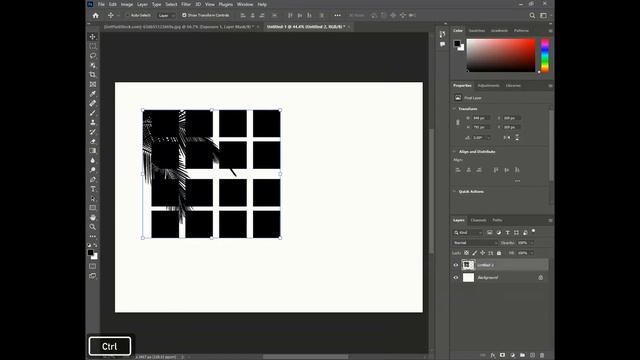Viewport: 640px width, 360px height.
Task: Select the Background layer thumbnail
Action: pos(468,278)
